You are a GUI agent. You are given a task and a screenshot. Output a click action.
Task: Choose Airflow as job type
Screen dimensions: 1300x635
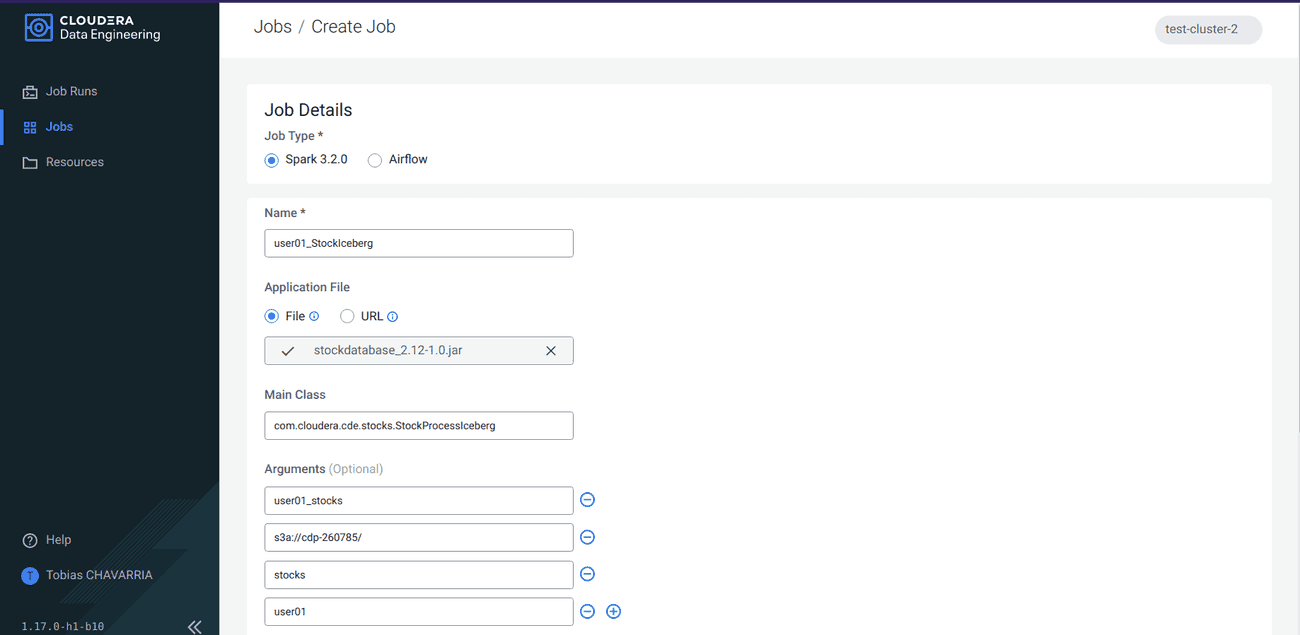click(375, 160)
